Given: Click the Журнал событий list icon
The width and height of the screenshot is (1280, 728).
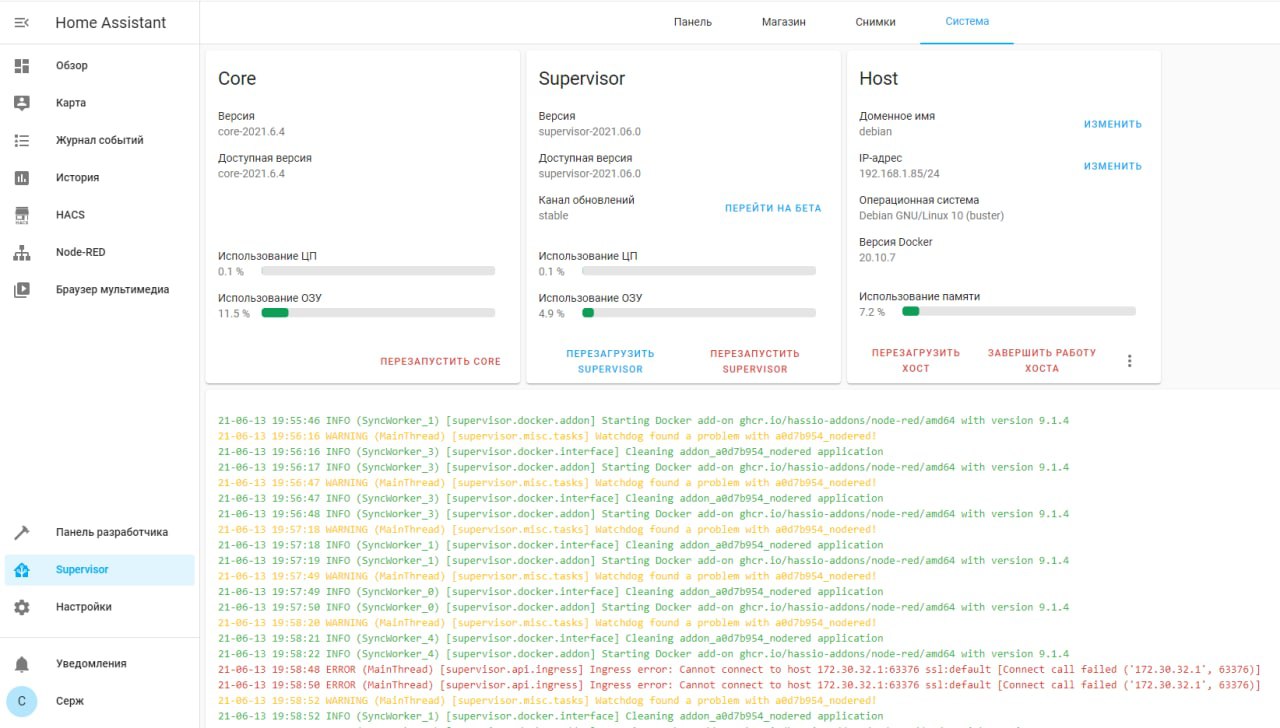Looking at the screenshot, I should coord(22,140).
